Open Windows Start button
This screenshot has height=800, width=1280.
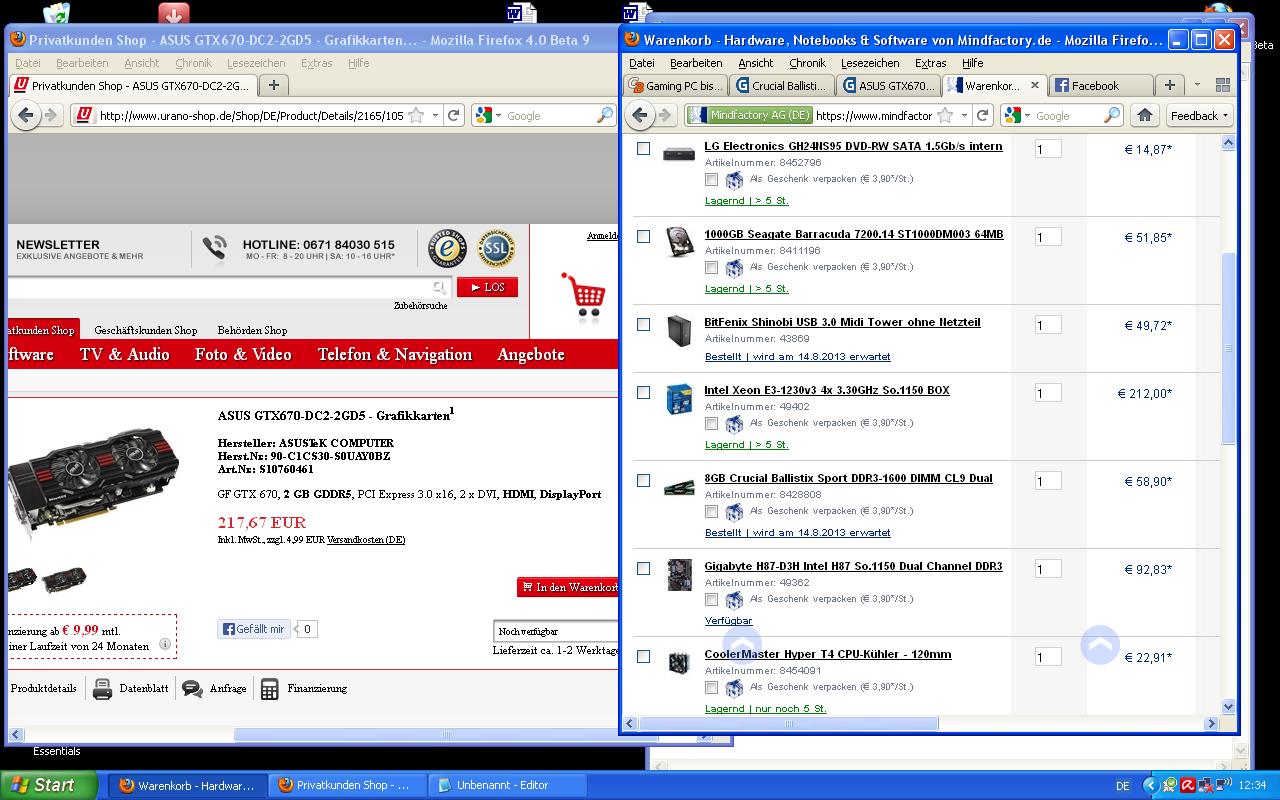point(49,785)
